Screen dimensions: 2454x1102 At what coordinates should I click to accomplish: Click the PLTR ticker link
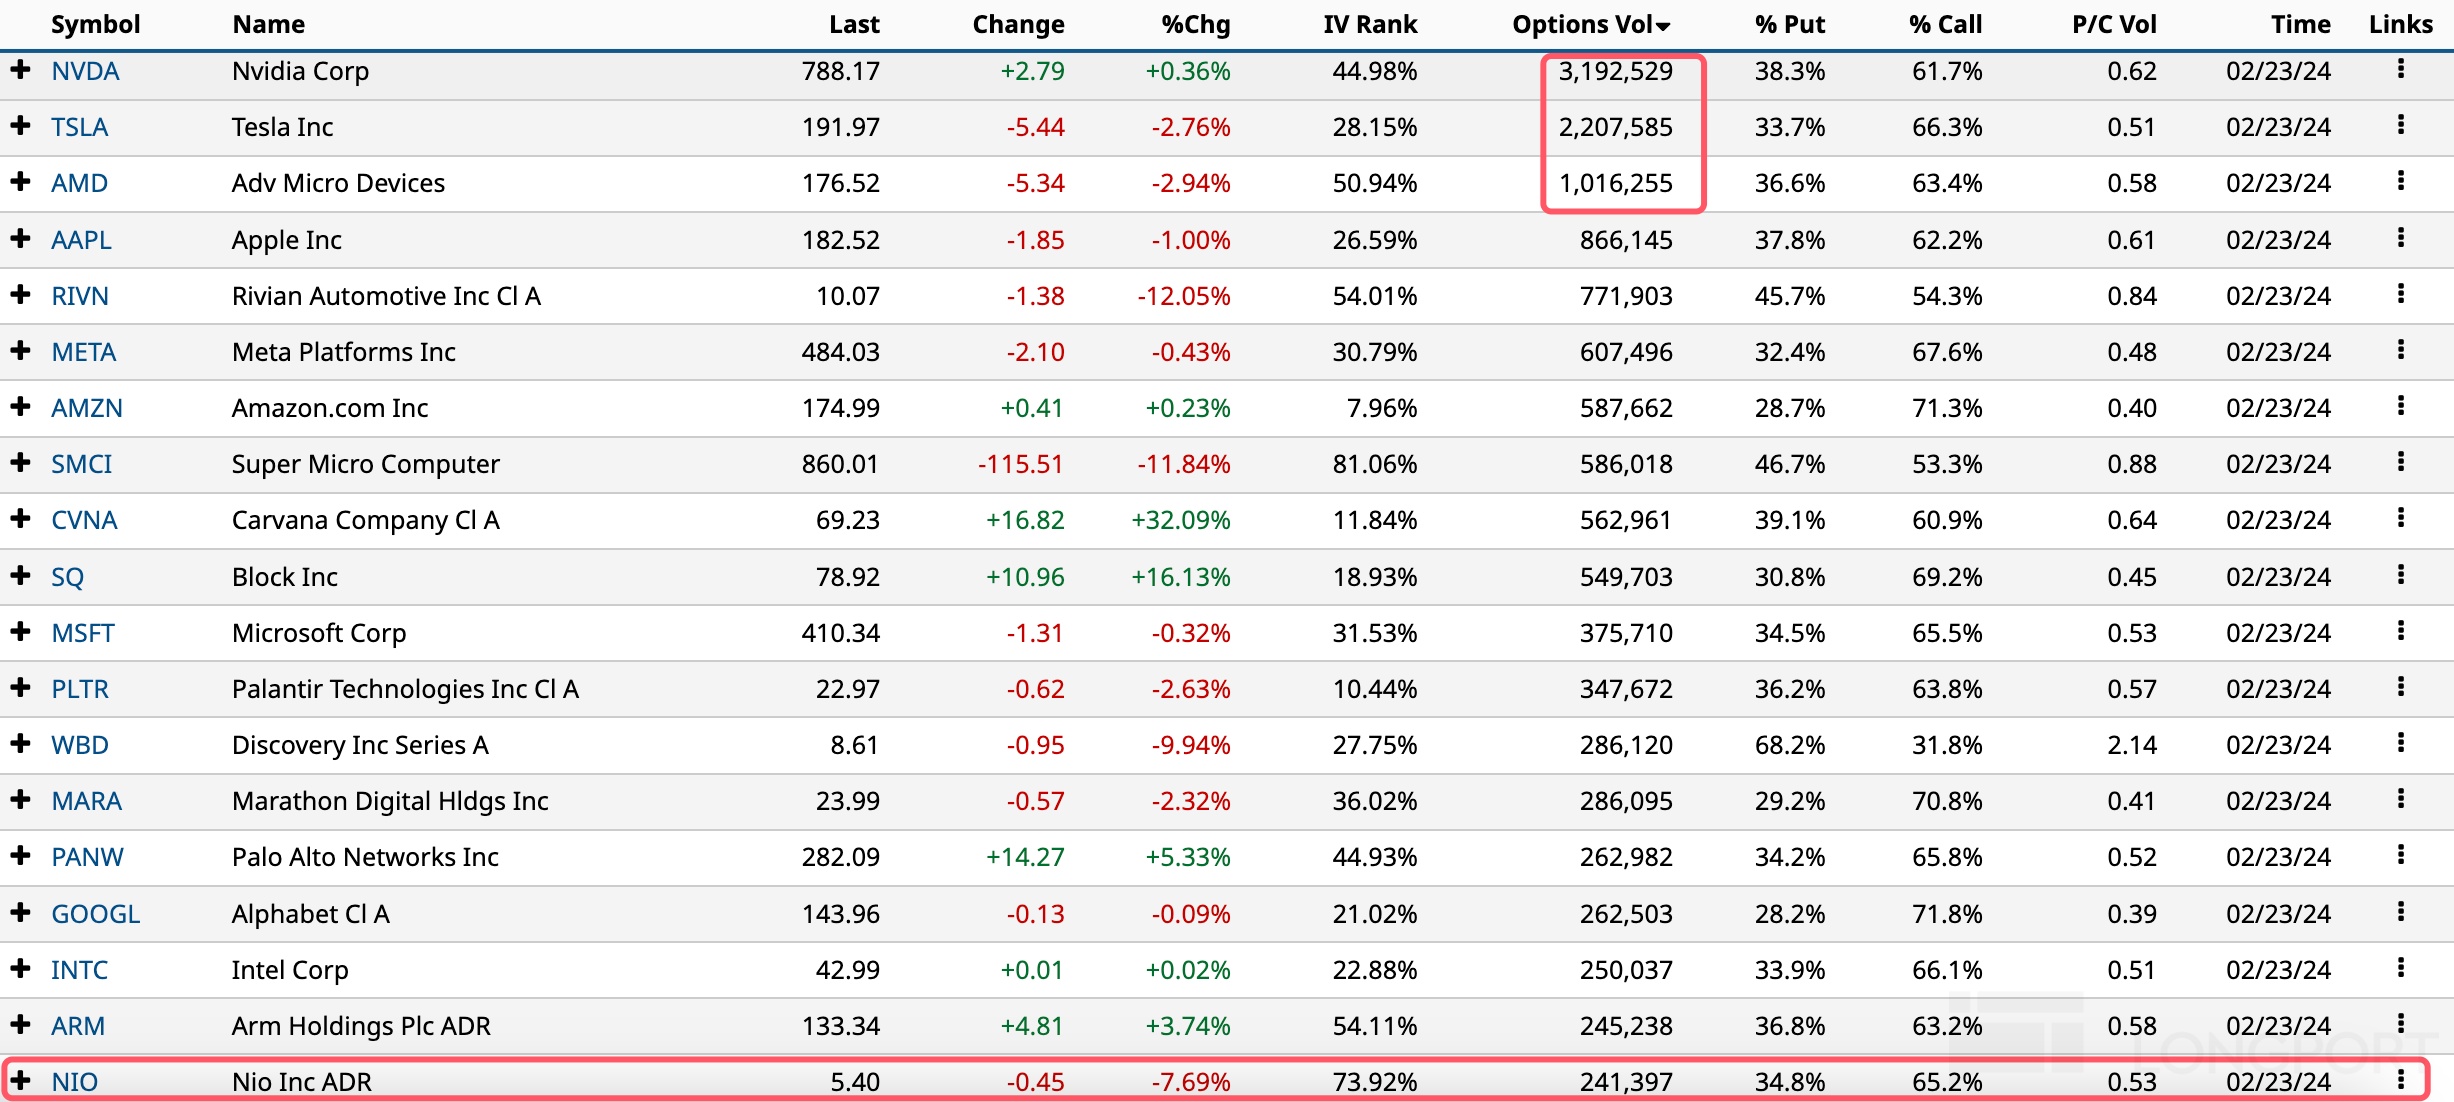click(x=80, y=689)
